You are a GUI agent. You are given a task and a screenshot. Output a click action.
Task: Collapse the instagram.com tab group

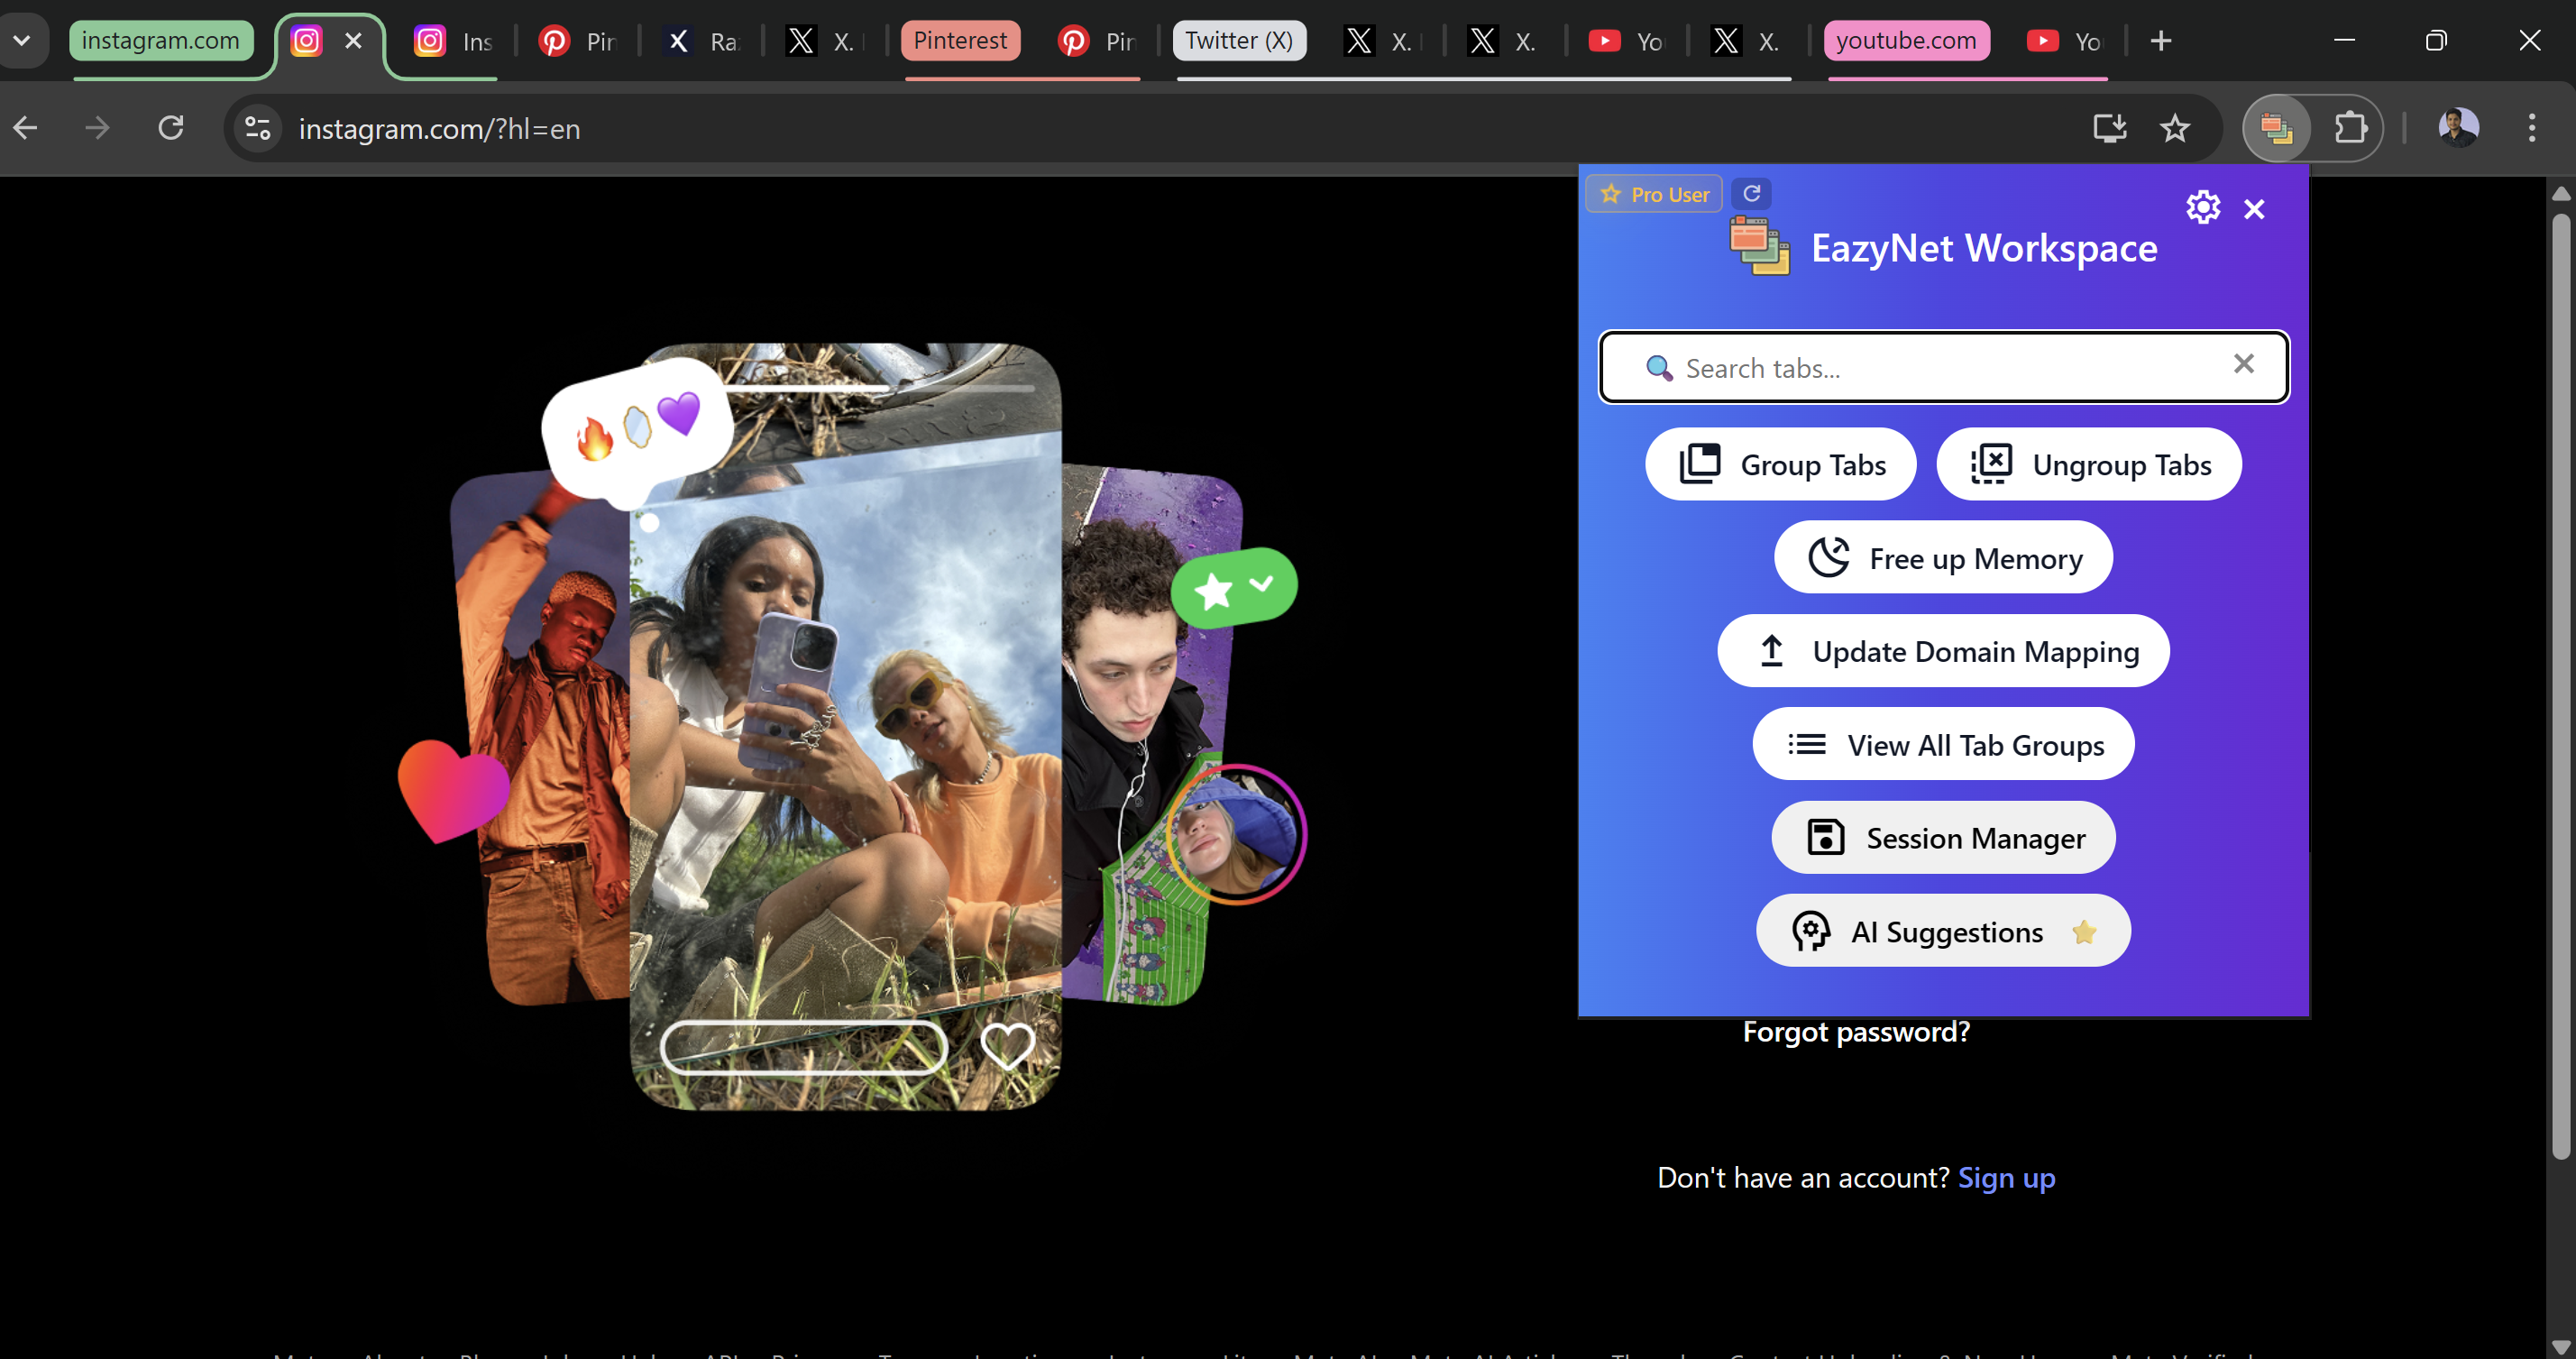(160, 40)
